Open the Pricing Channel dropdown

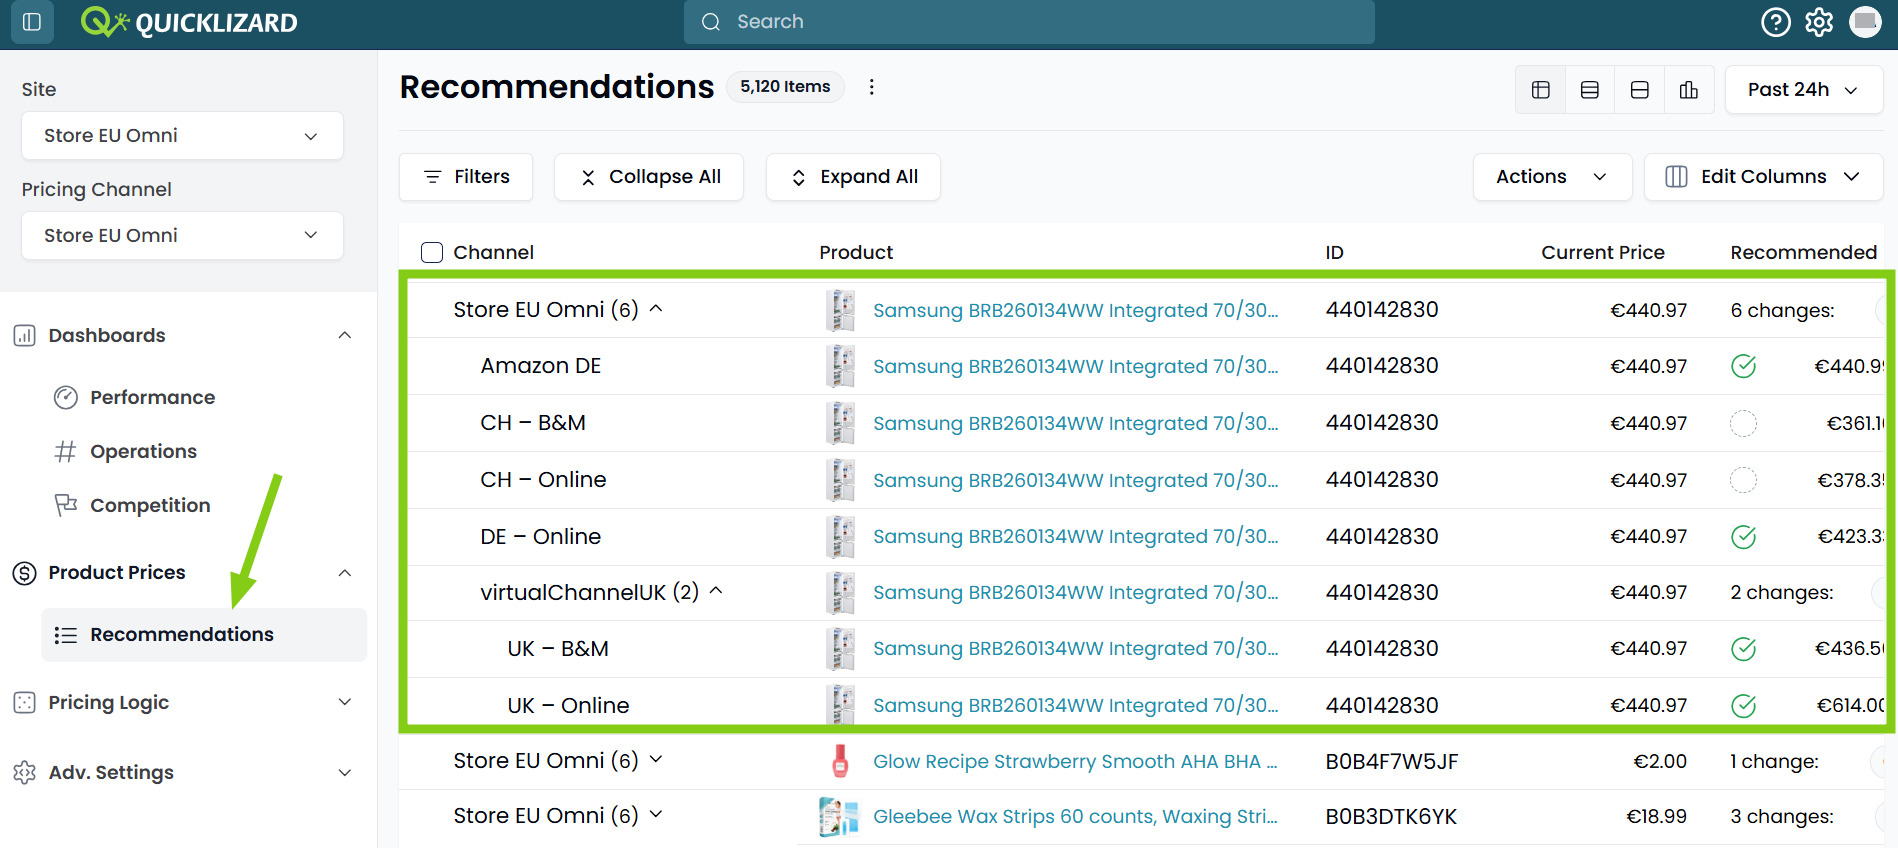coord(182,236)
